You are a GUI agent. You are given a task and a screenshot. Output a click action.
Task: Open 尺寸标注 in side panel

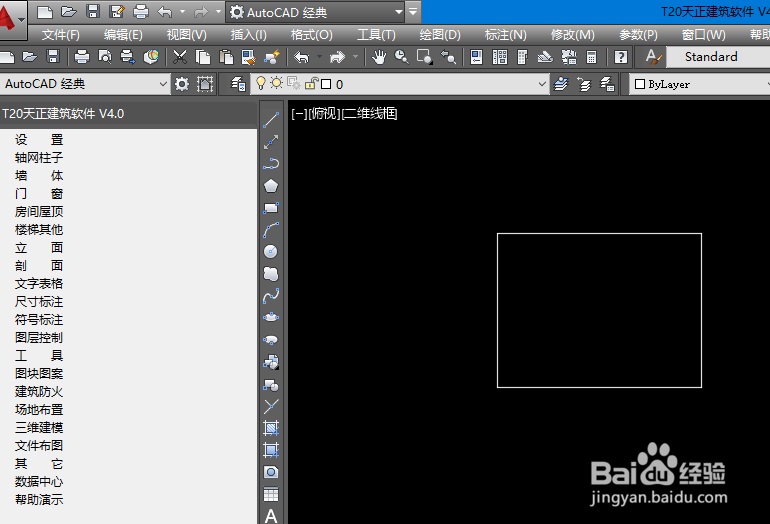(x=39, y=302)
